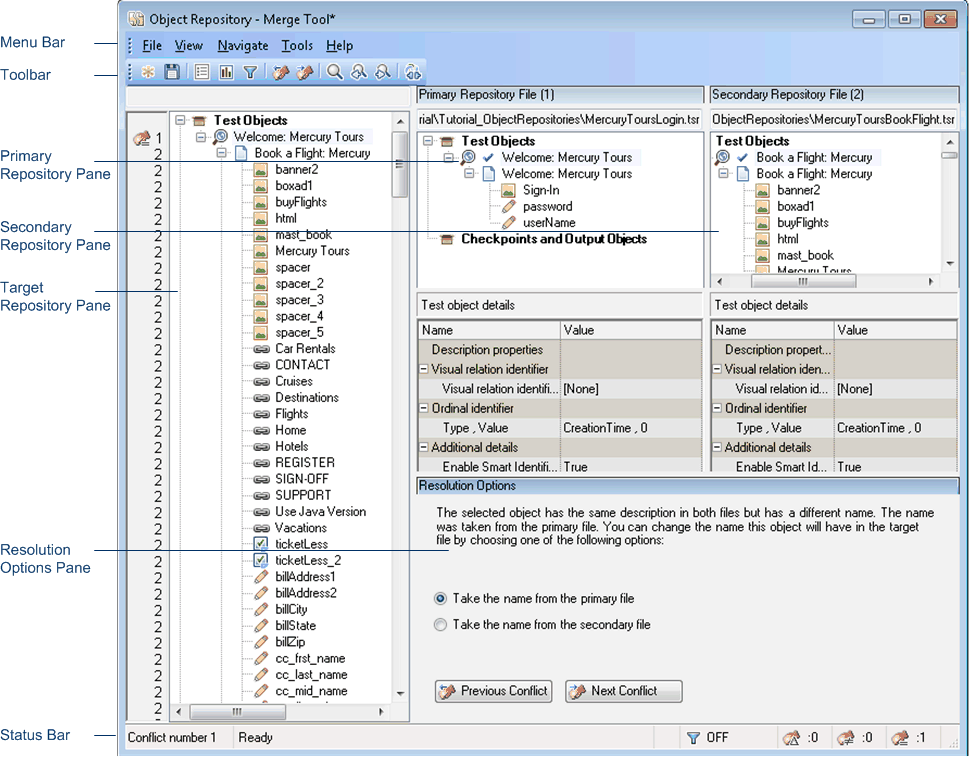Toggle the ticketLess checkbox in target tree
Screen dimensions: 970x757
point(259,543)
